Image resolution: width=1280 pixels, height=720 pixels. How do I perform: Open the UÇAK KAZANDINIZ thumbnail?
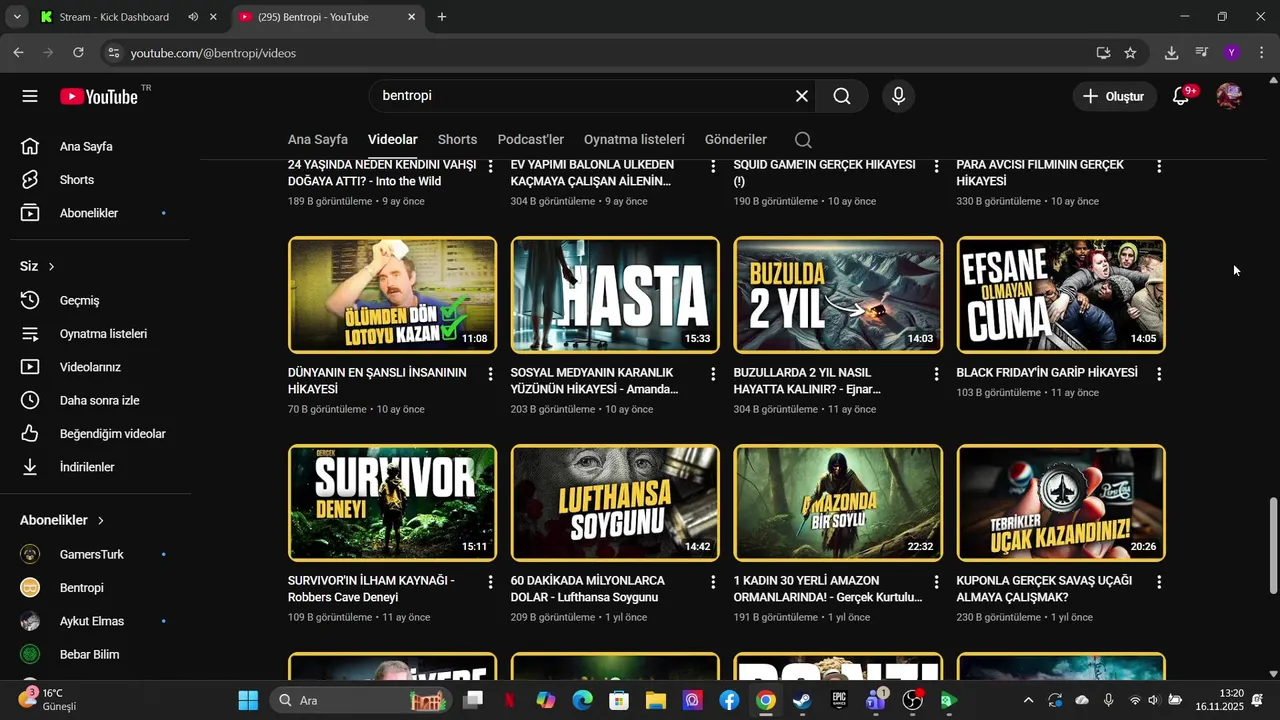tap(1061, 503)
